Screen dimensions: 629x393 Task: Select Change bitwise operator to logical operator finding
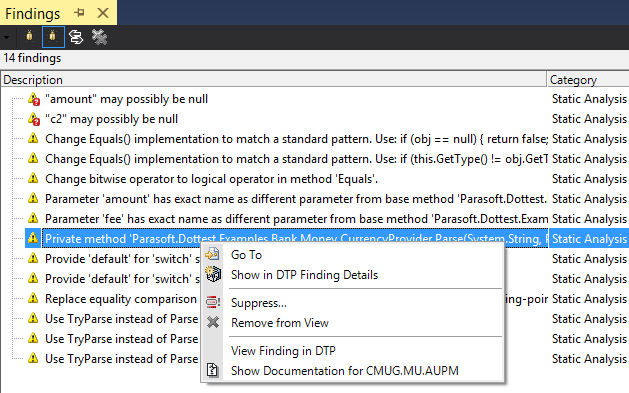point(211,179)
